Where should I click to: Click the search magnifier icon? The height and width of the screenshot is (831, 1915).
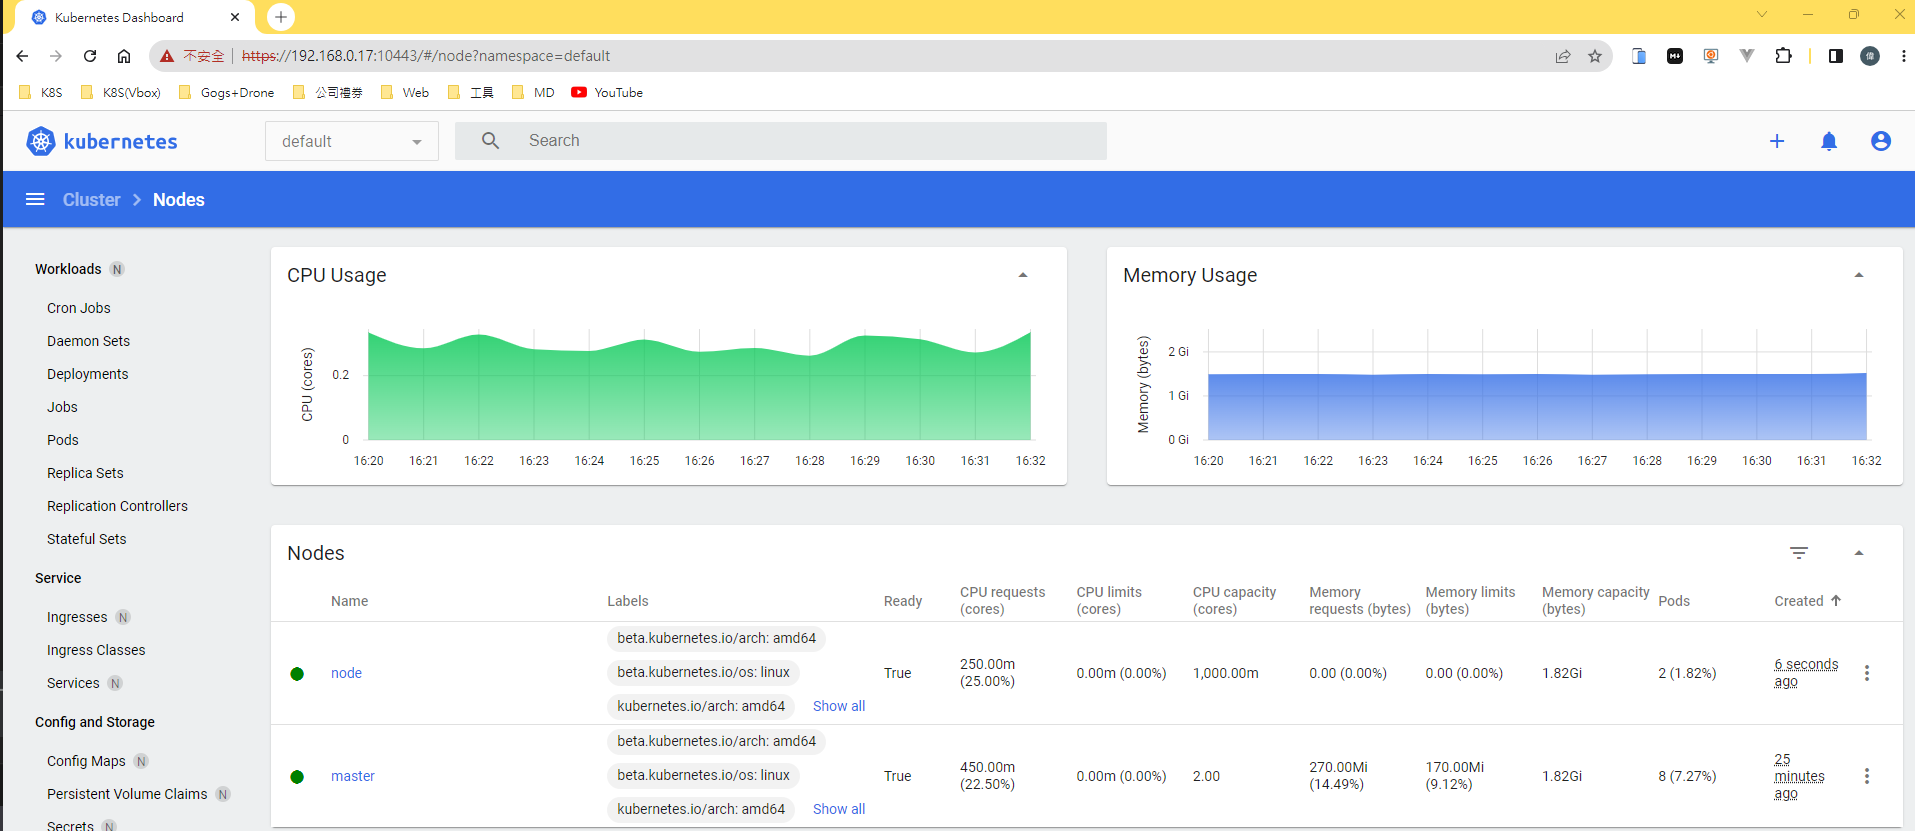(490, 141)
